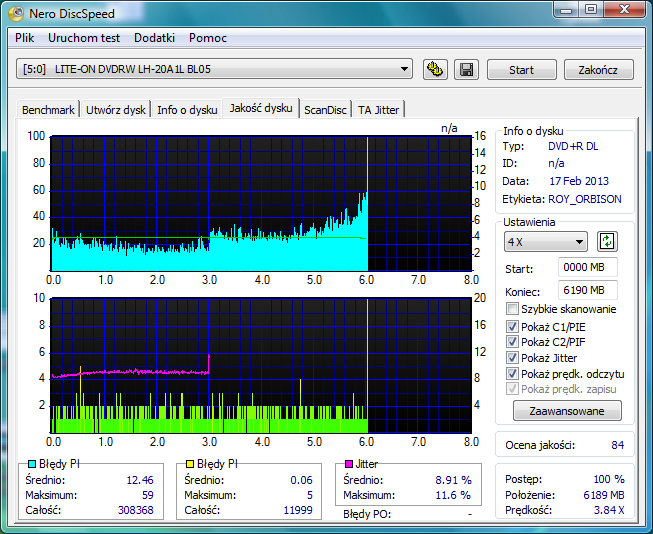Open the Dodatki menu

(x=154, y=38)
